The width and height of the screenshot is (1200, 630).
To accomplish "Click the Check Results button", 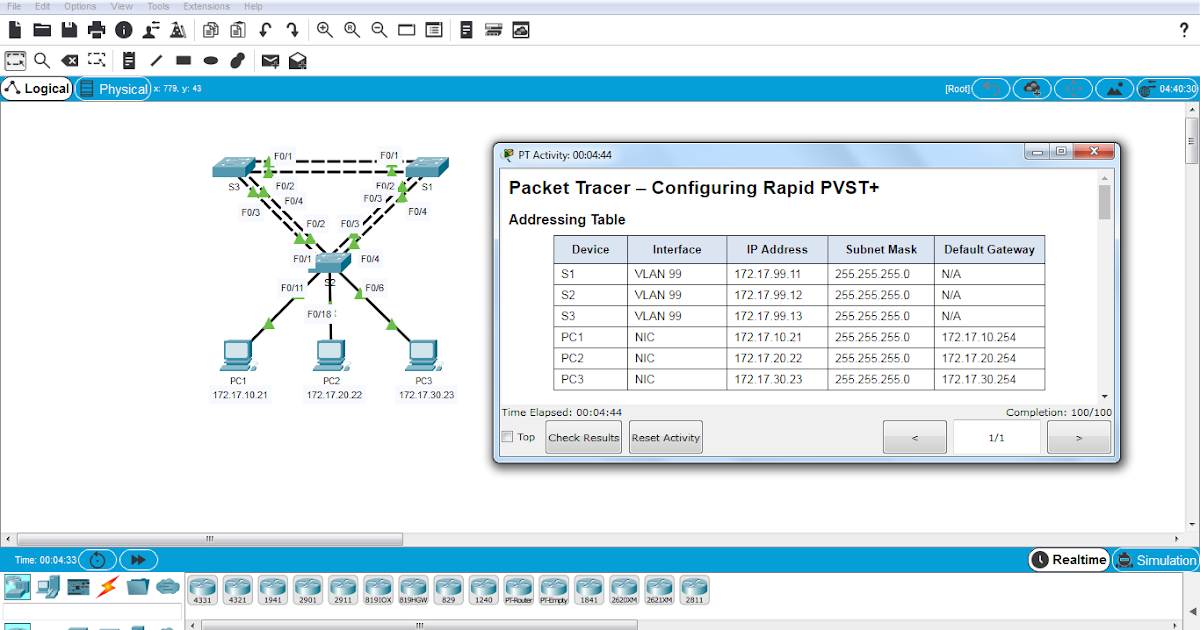I will (583, 437).
